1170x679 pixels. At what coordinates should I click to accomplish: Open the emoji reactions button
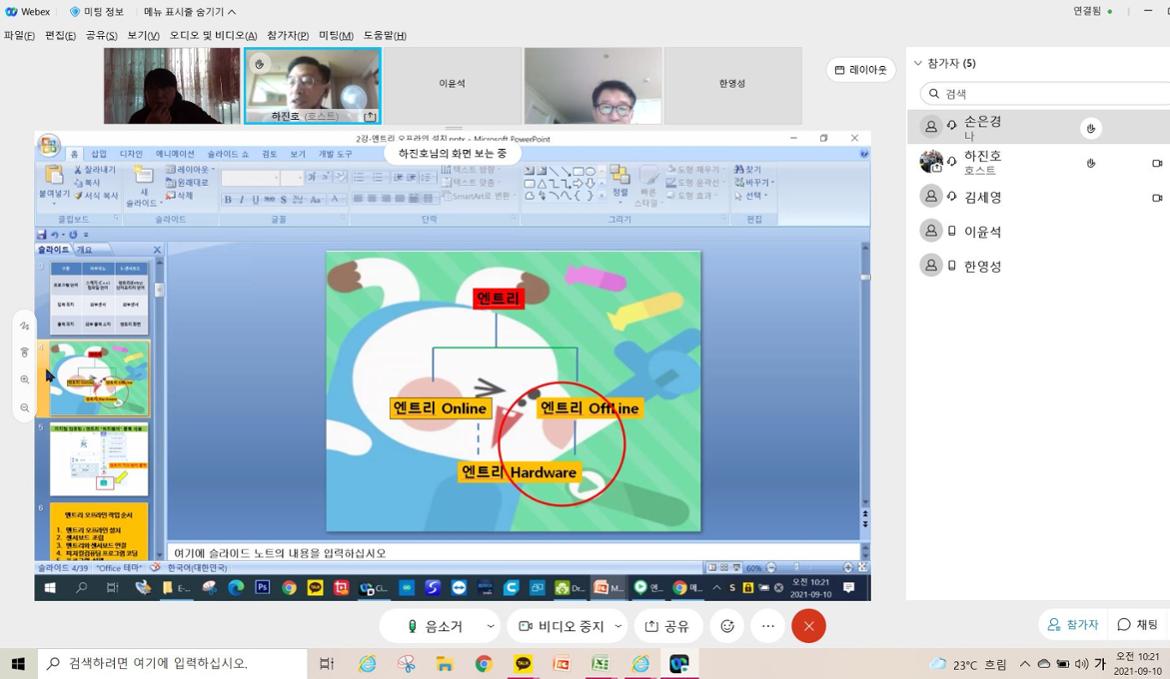727,626
